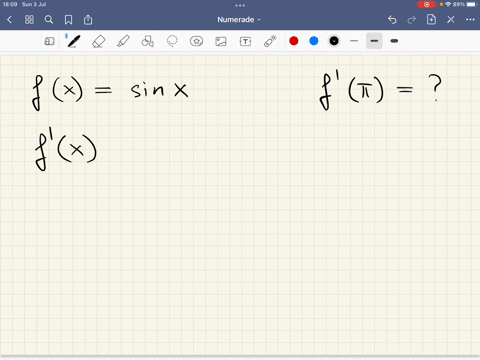The image size is (480, 360).
Task: Tap the handwritten sin x expression
Action: (159, 89)
